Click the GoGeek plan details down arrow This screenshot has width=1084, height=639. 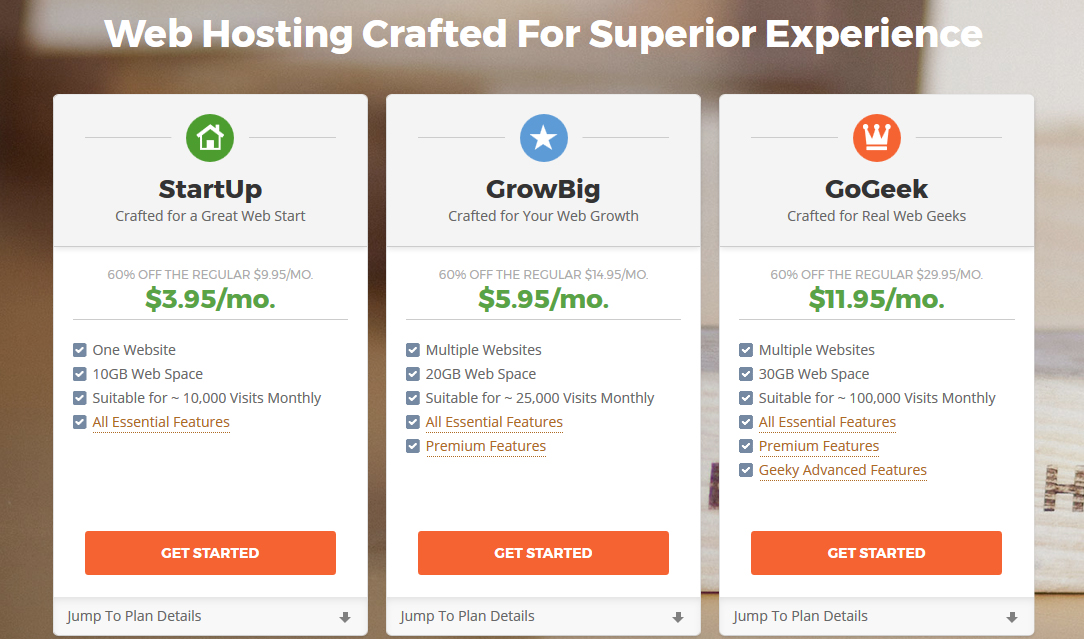click(1011, 617)
